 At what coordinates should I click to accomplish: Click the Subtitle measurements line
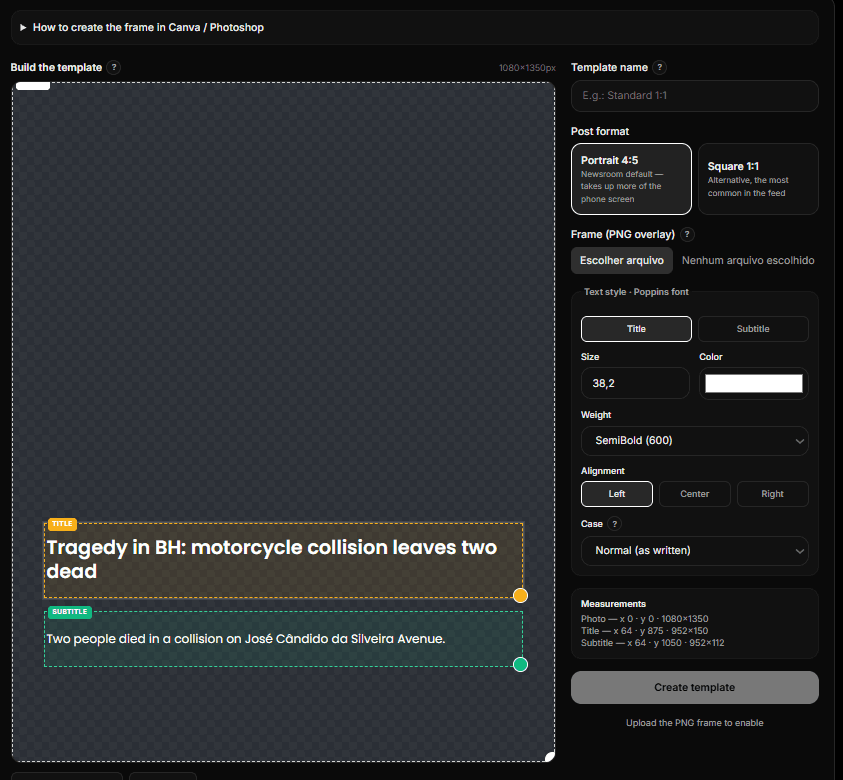[653, 642]
